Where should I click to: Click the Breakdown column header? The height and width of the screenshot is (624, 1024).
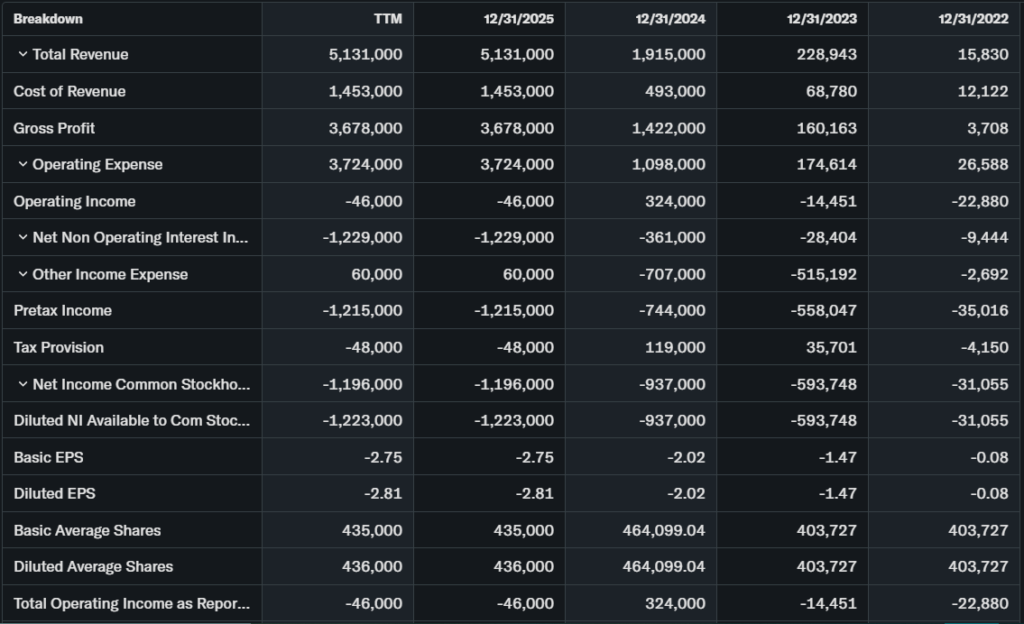tap(48, 19)
